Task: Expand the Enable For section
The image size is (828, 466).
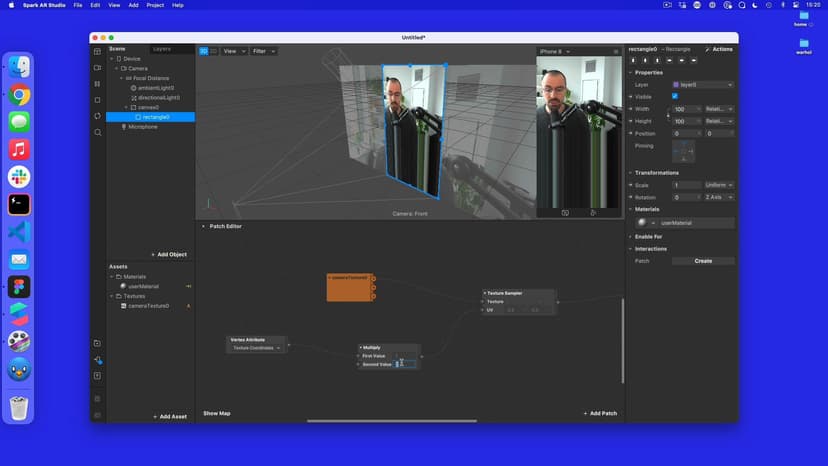Action: (631, 237)
